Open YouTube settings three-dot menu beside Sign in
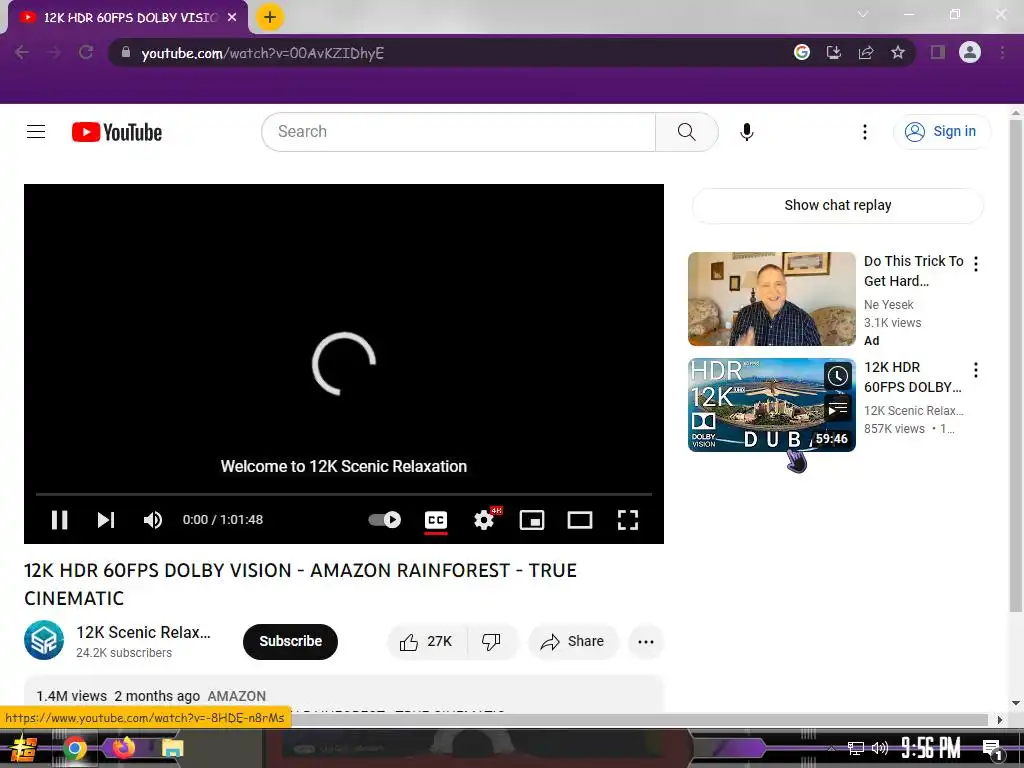The image size is (1024, 768). coord(865,132)
